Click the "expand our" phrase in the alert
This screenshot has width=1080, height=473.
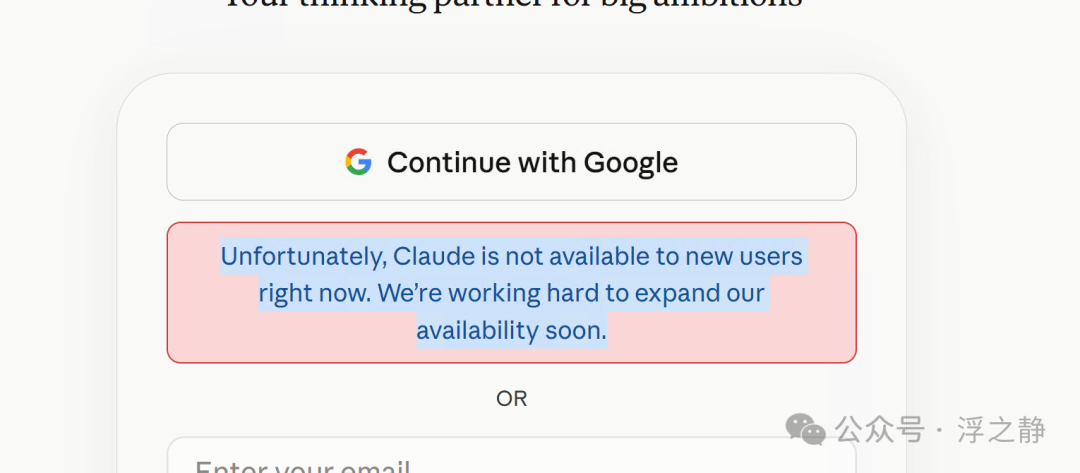pyautogui.click(x=700, y=295)
